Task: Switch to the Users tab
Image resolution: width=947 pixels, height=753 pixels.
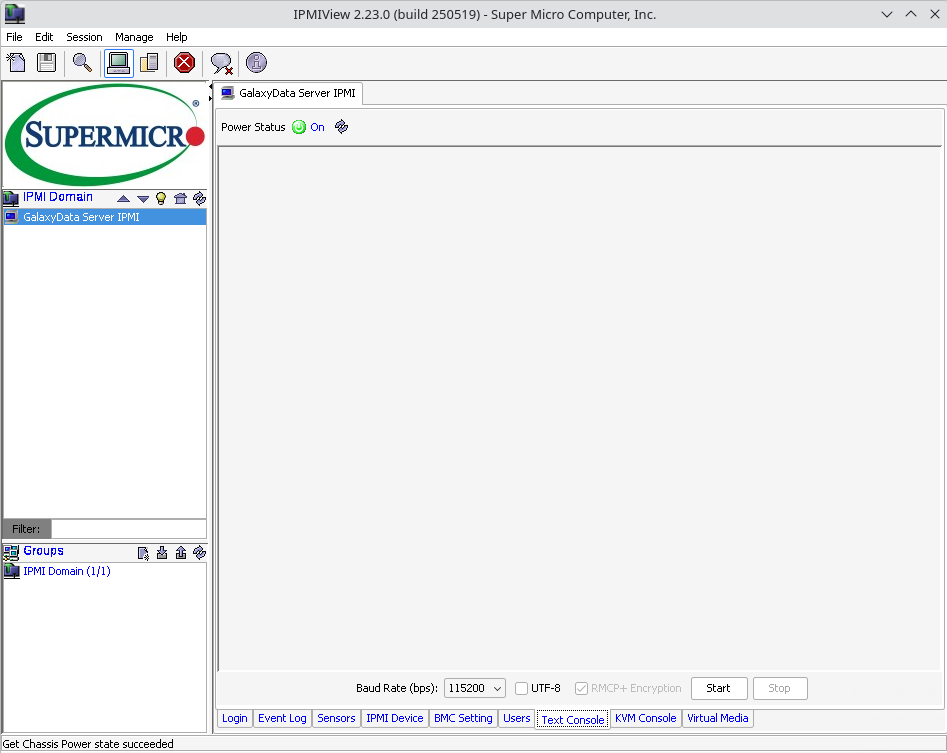Action: (x=516, y=718)
